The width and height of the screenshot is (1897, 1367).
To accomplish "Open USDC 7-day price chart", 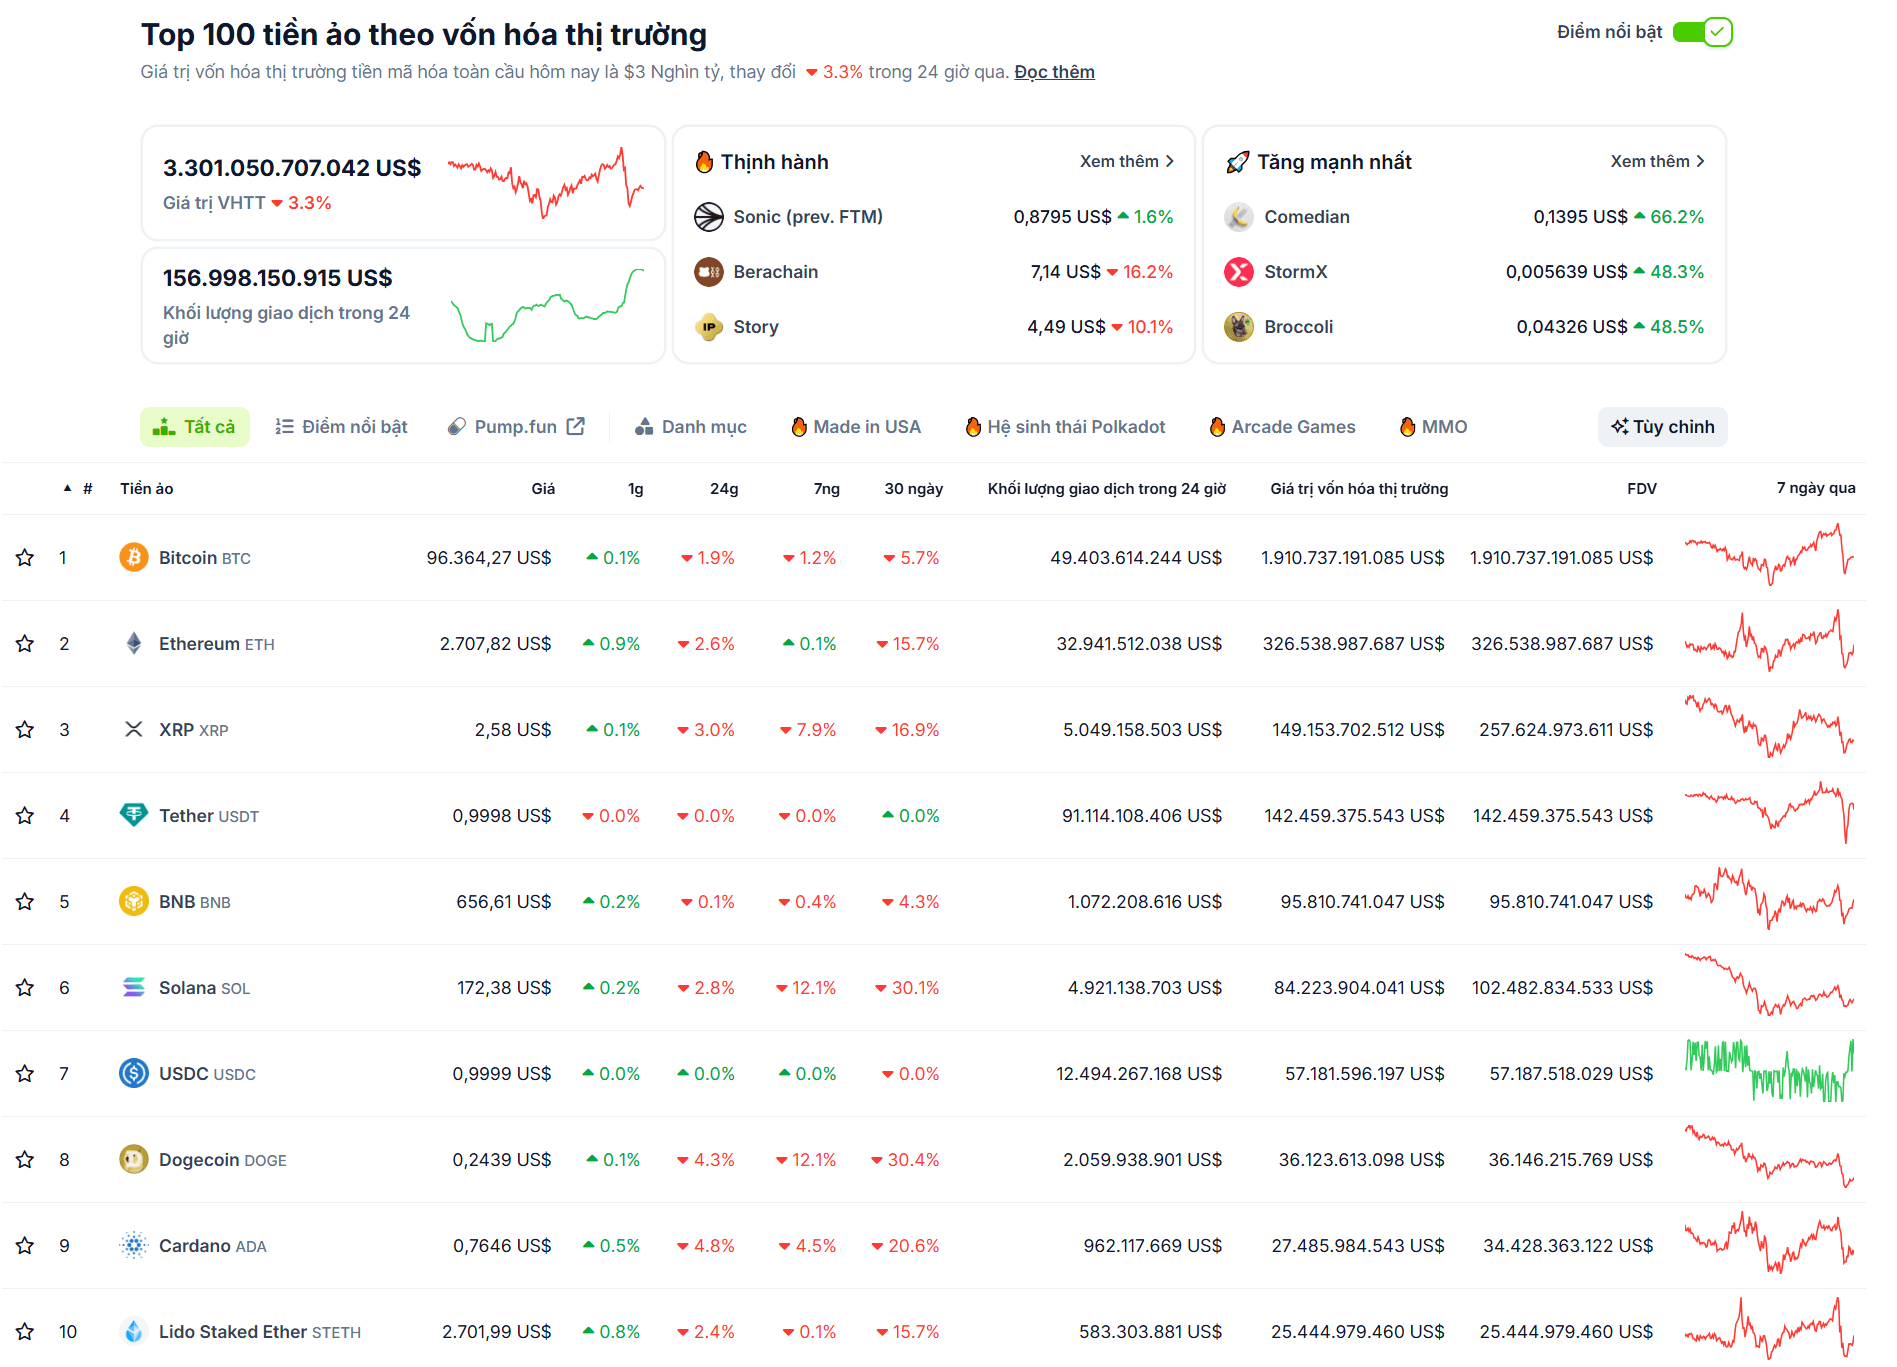I will click(1769, 1071).
